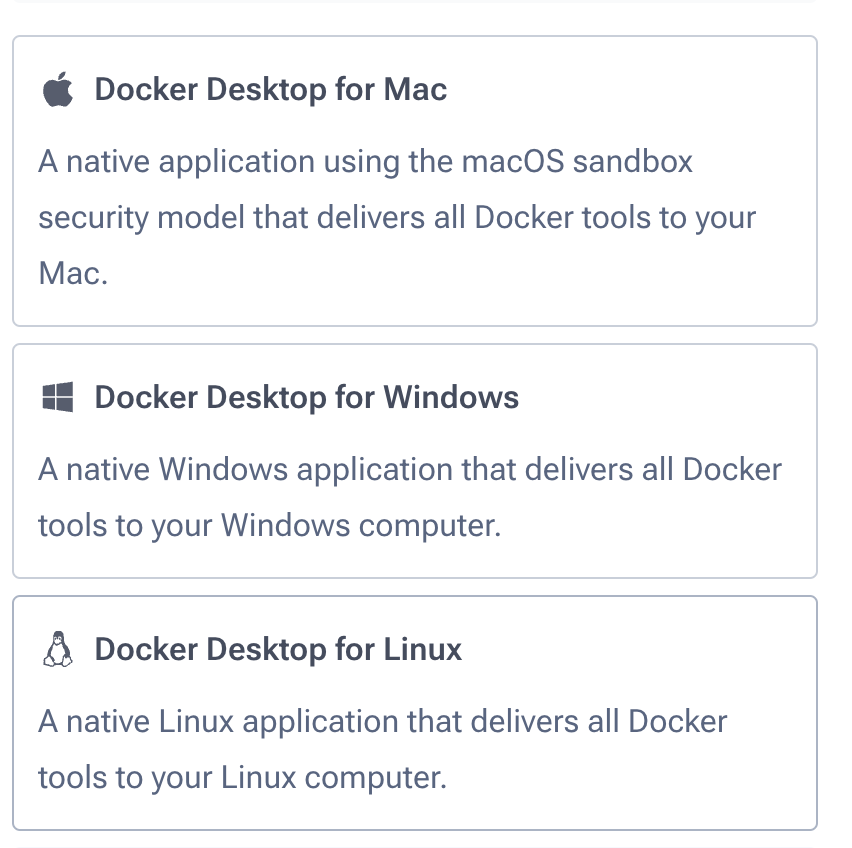Viewport: 852px width, 848px height.
Task: Click 'Linux computer.' in the Linux description
Action: coord(333,777)
